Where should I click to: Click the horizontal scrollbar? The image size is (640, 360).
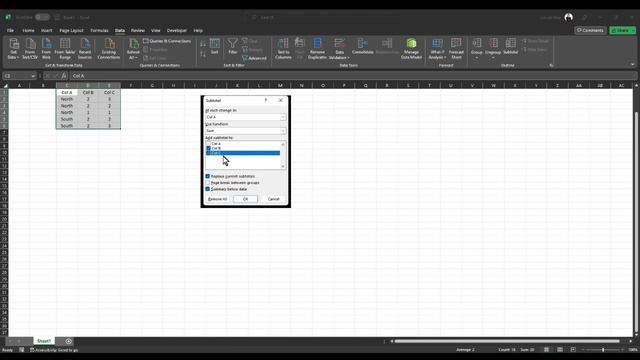pos(507,341)
